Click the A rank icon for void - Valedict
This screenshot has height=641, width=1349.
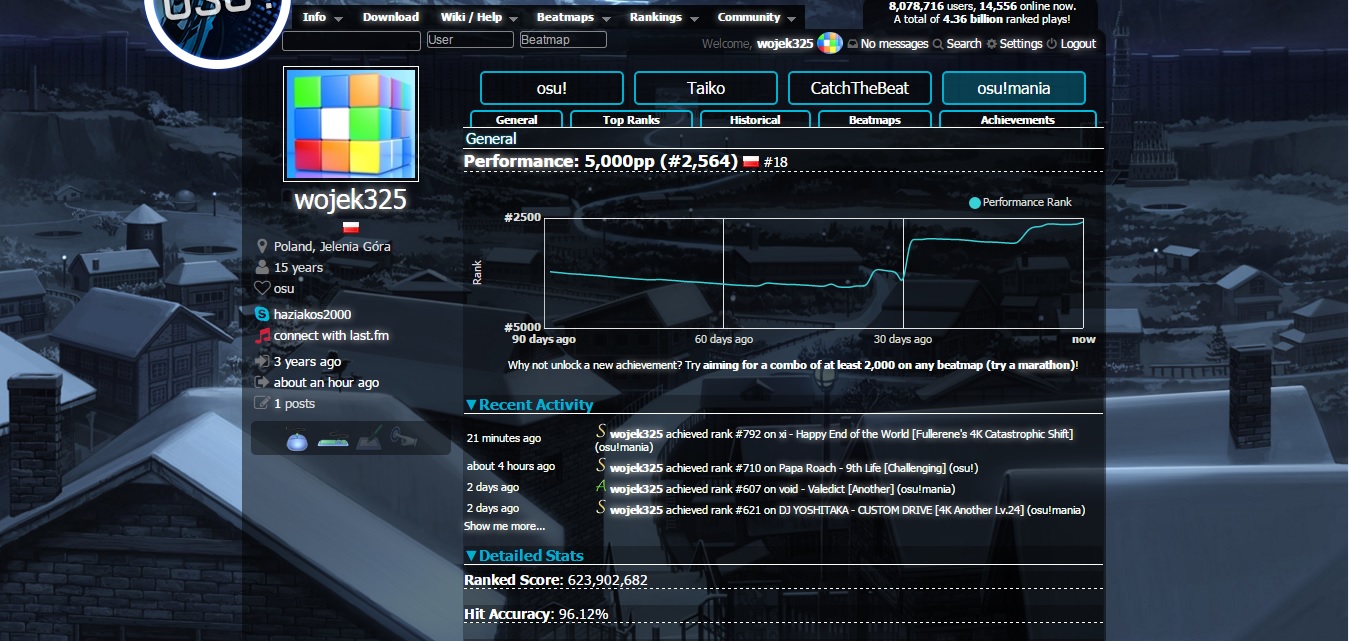[x=601, y=486]
